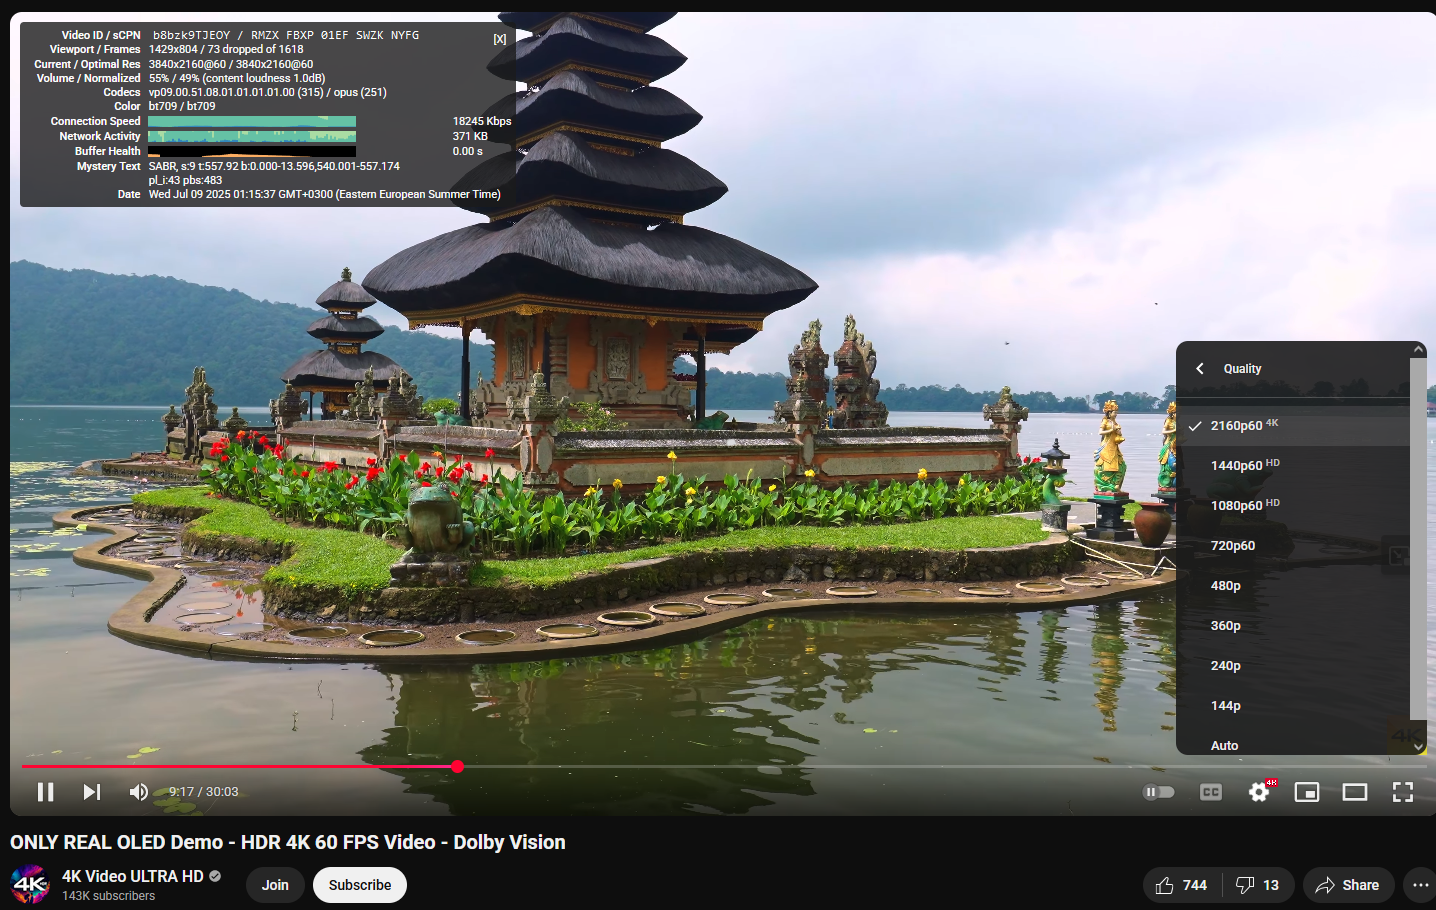
Task: Select 1440p60 HD quality
Action: 1293,466
